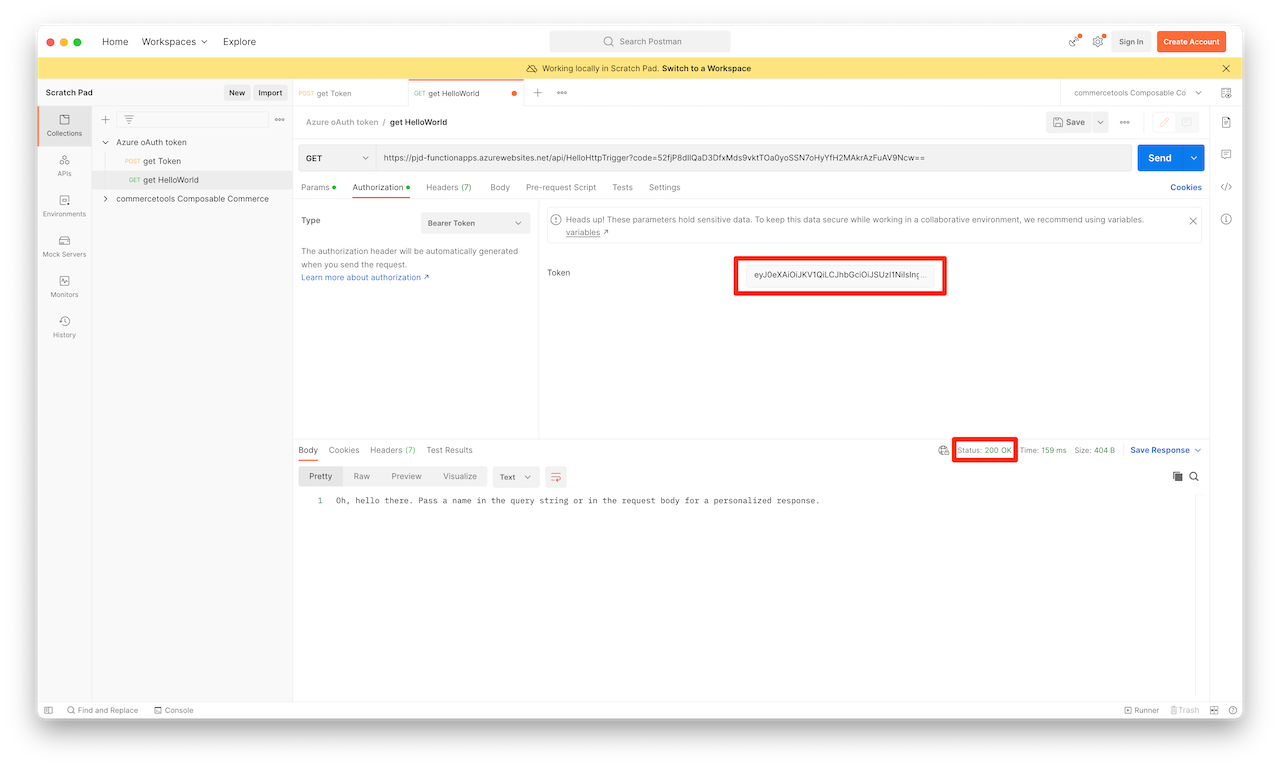Open new request tab with plus icon
This screenshot has width=1280, height=768.
coord(537,93)
